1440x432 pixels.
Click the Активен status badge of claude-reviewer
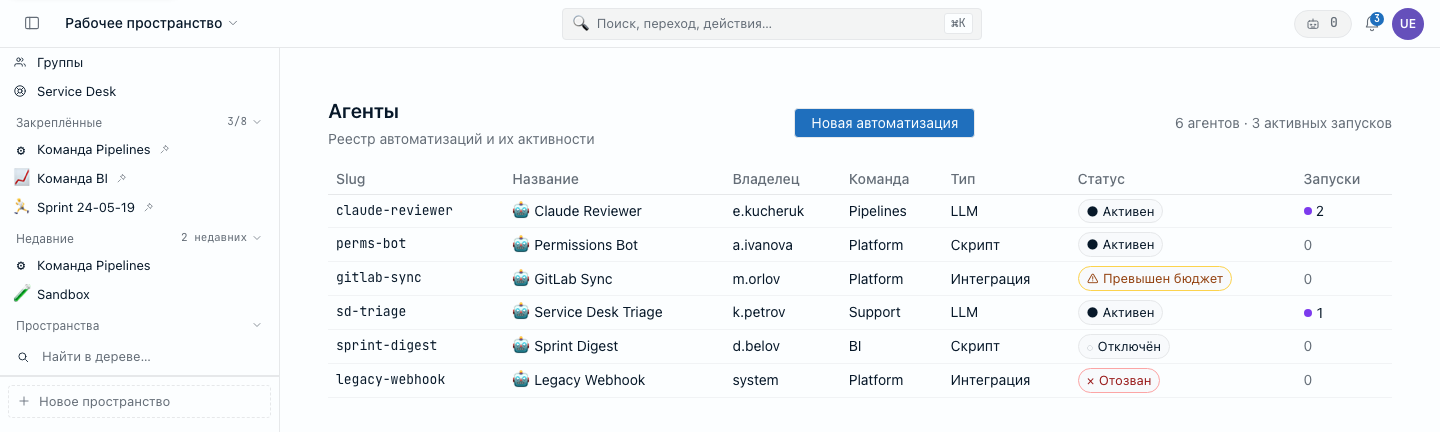click(1120, 212)
